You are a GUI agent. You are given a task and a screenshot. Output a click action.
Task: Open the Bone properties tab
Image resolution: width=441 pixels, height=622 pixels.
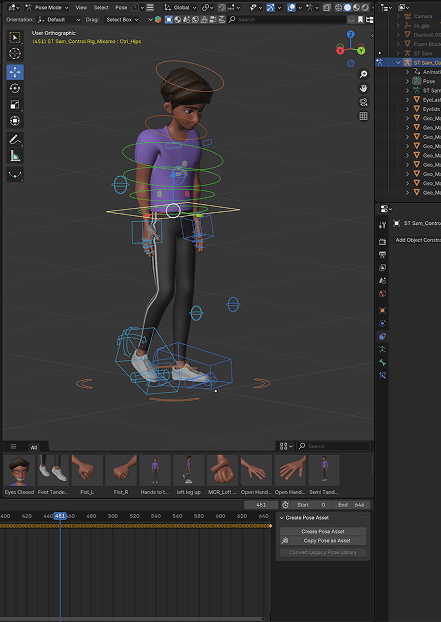(382, 362)
